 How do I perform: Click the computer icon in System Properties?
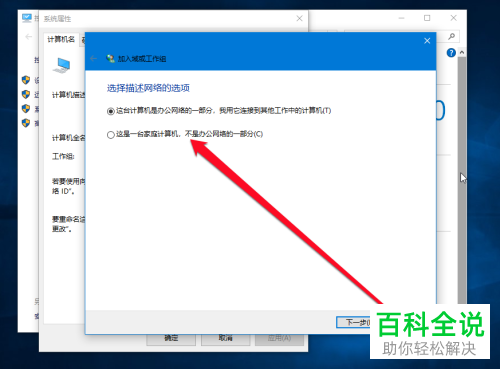62,66
